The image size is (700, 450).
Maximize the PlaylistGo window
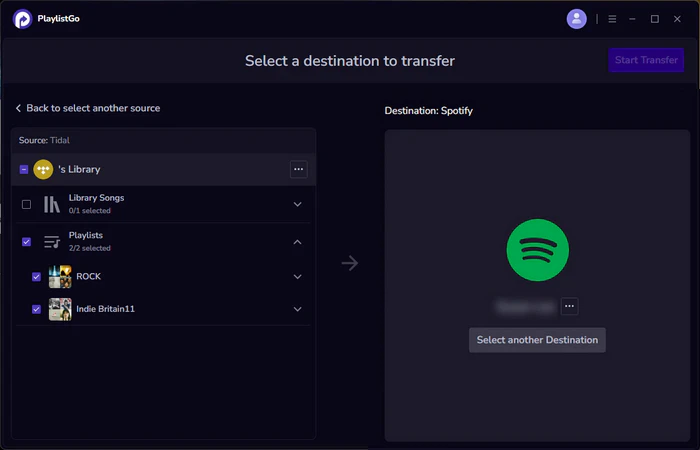coord(654,19)
